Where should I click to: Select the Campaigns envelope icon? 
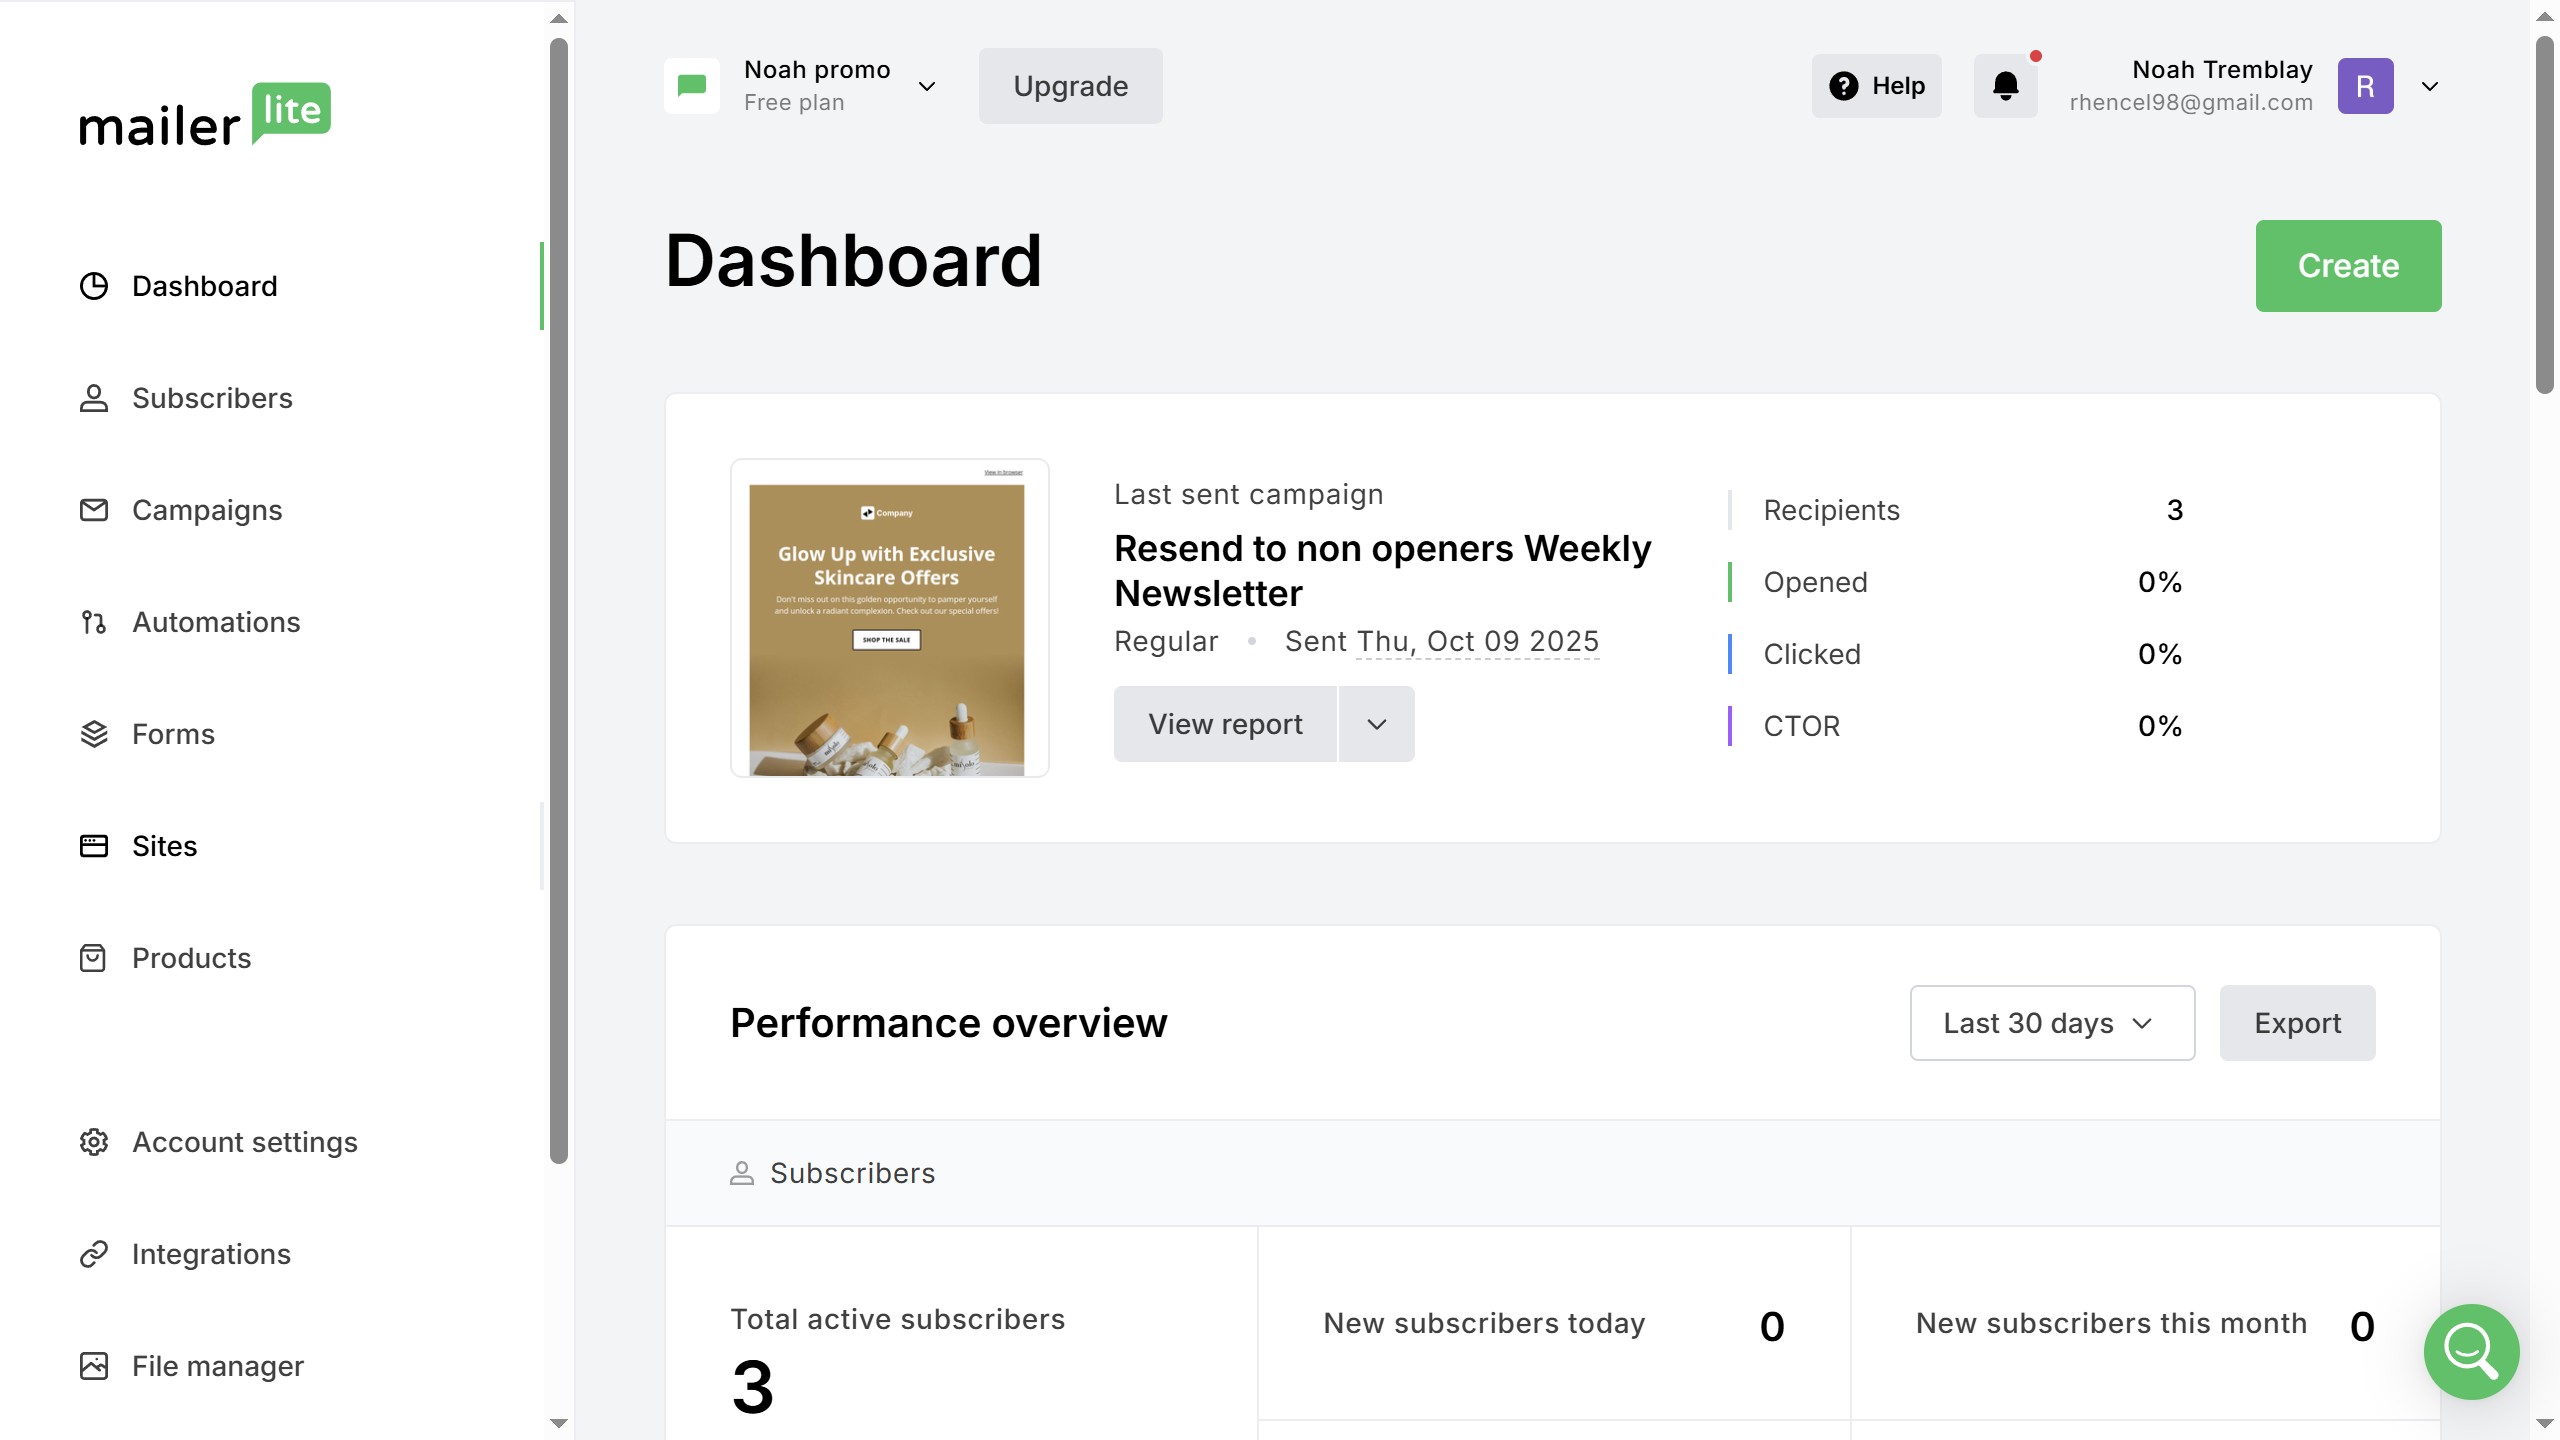(x=94, y=510)
